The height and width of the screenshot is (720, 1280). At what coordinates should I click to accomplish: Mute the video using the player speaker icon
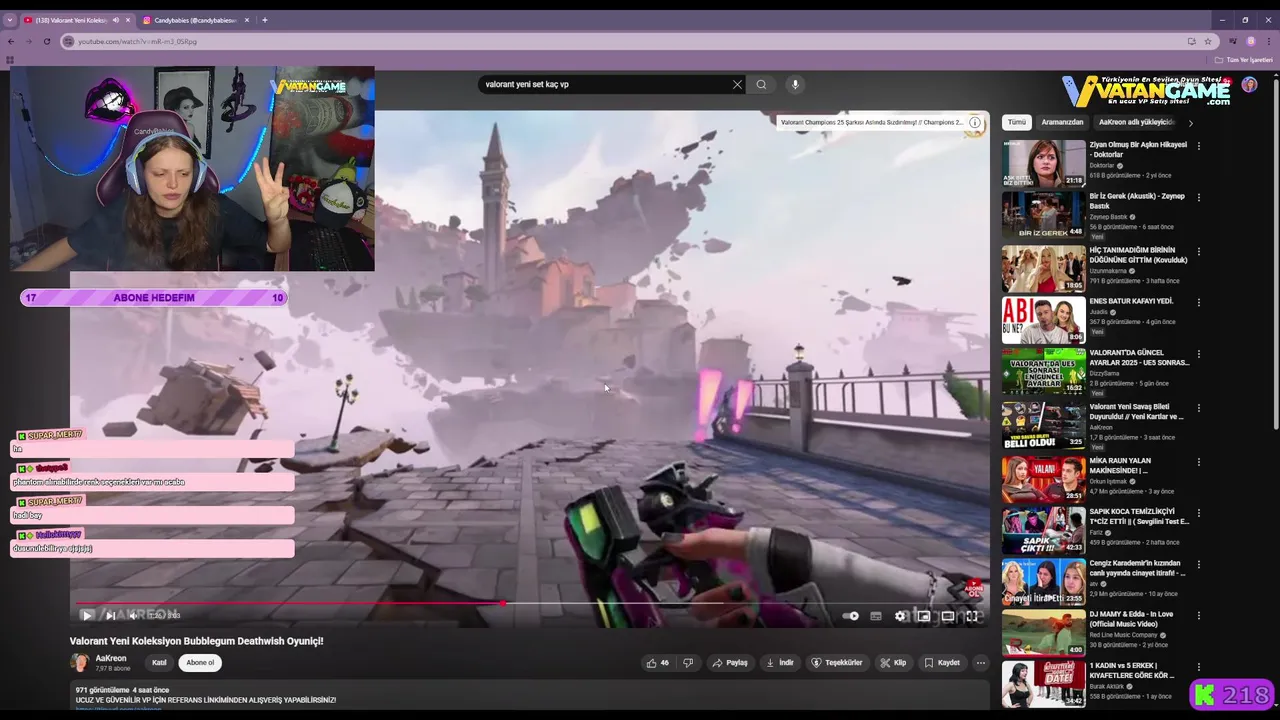click(133, 616)
